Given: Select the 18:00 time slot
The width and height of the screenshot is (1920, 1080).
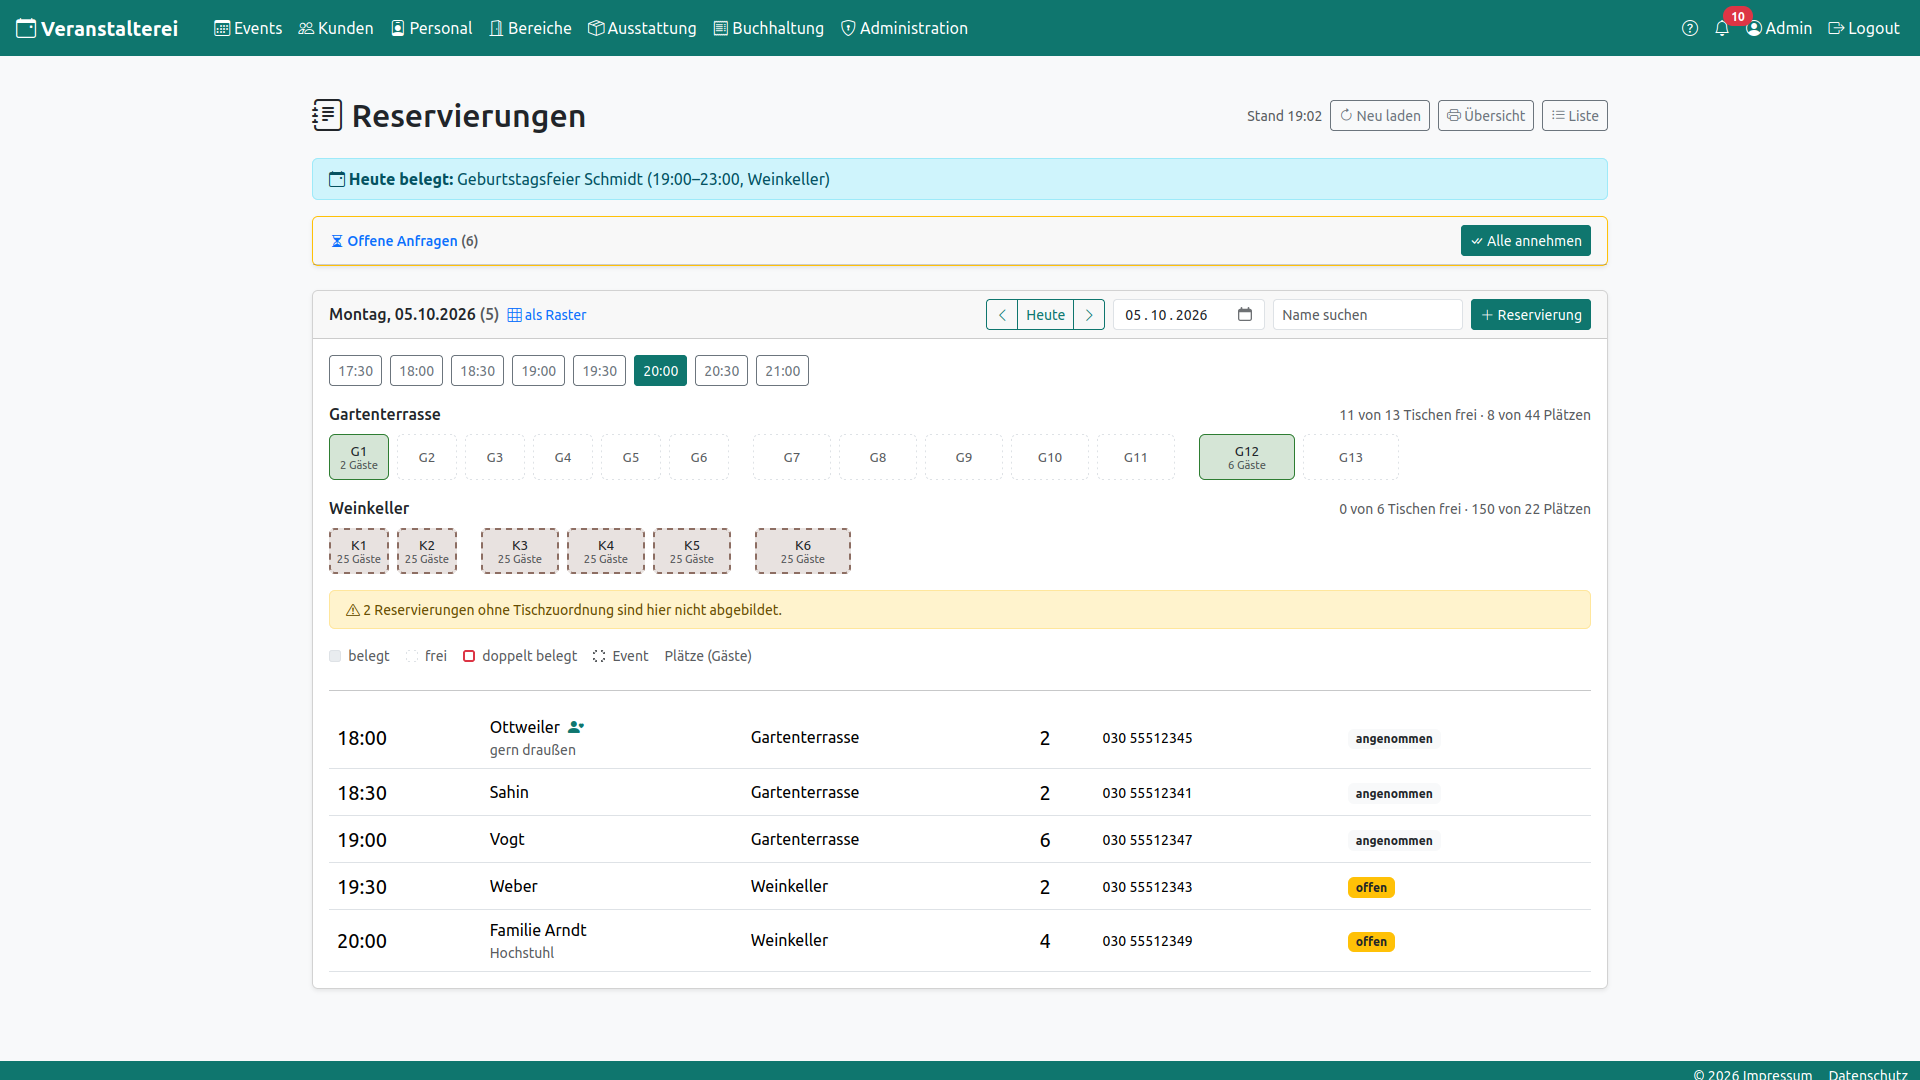Looking at the screenshot, I should click(416, 371).
